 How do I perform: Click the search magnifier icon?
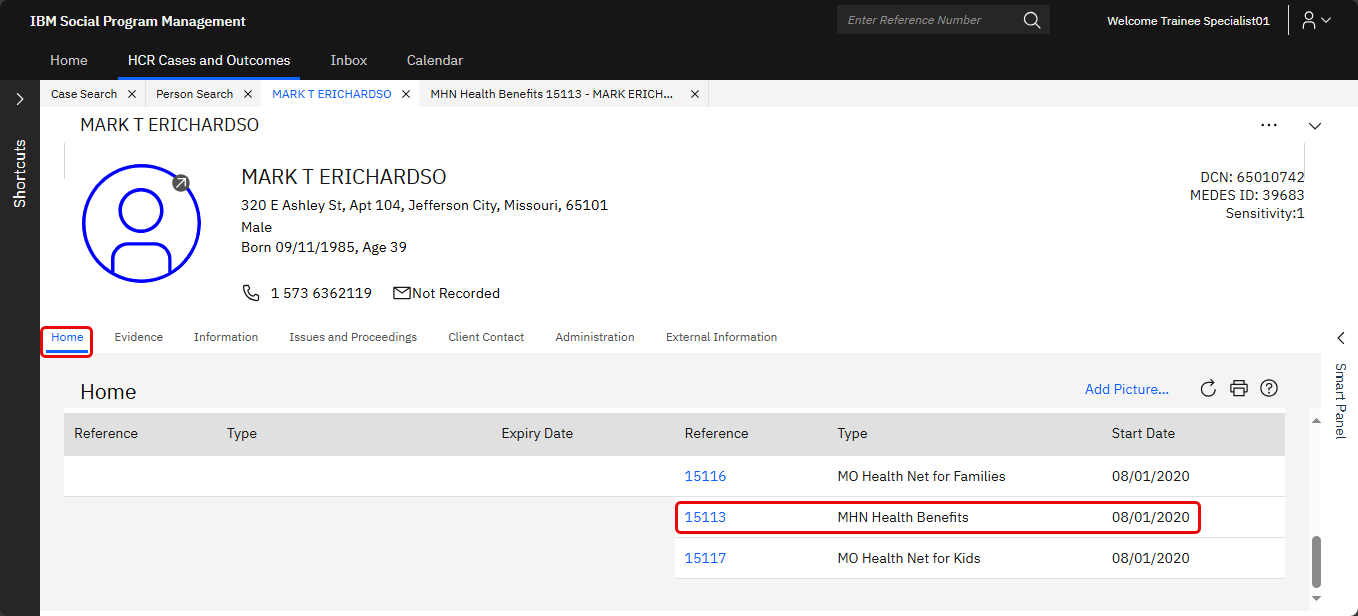pyautogui.click(x=1031, y=20)
